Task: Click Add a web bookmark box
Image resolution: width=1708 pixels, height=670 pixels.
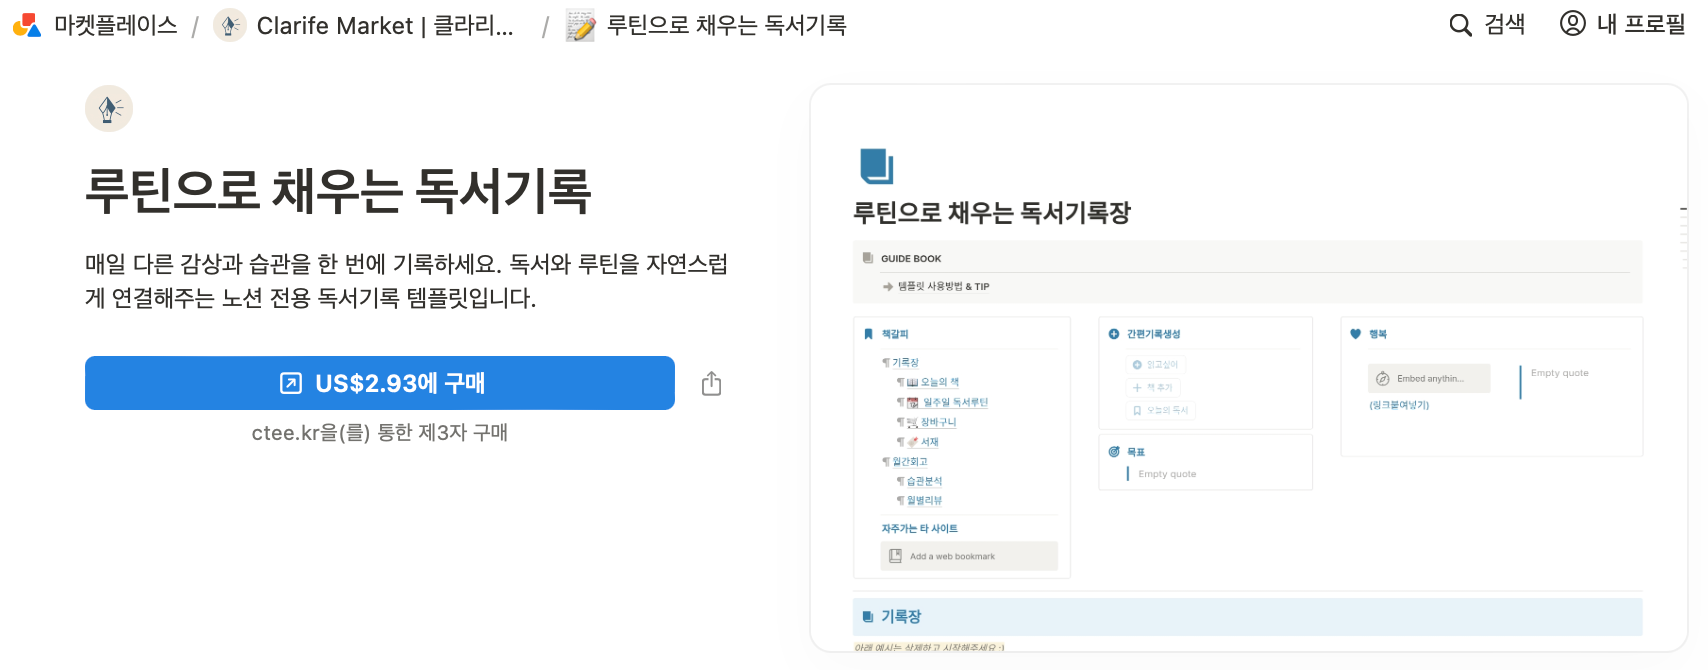Action: (969, 556)
